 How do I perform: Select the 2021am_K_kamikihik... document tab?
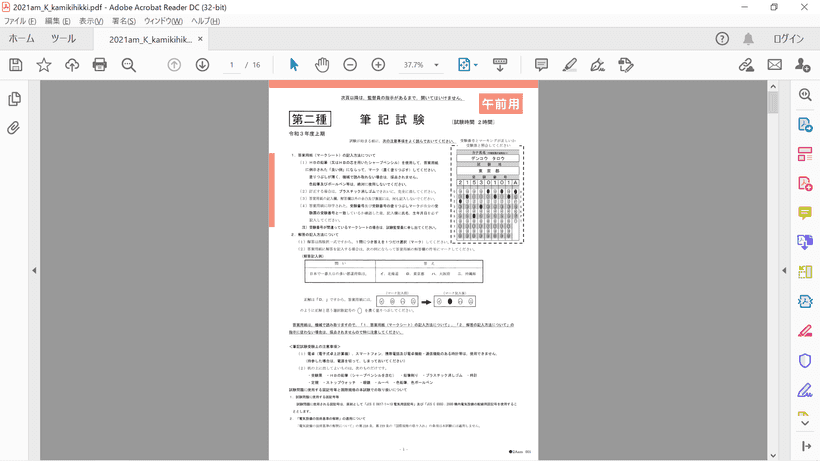[x=151, y=39]
